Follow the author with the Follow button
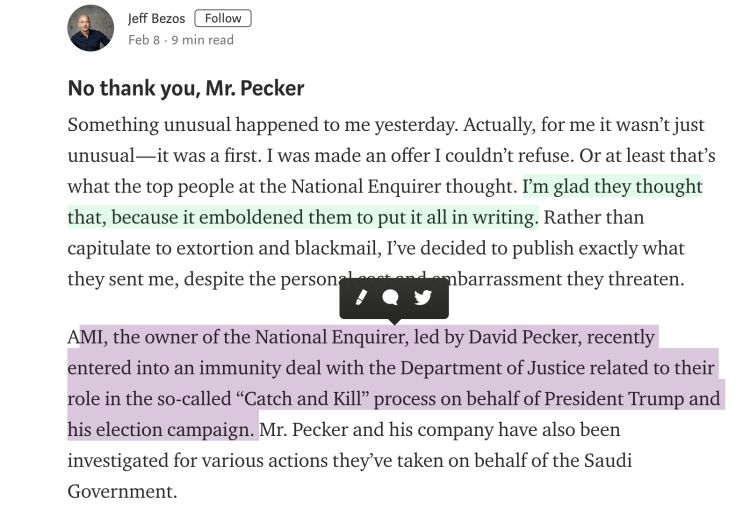 [x=223, y=18]
